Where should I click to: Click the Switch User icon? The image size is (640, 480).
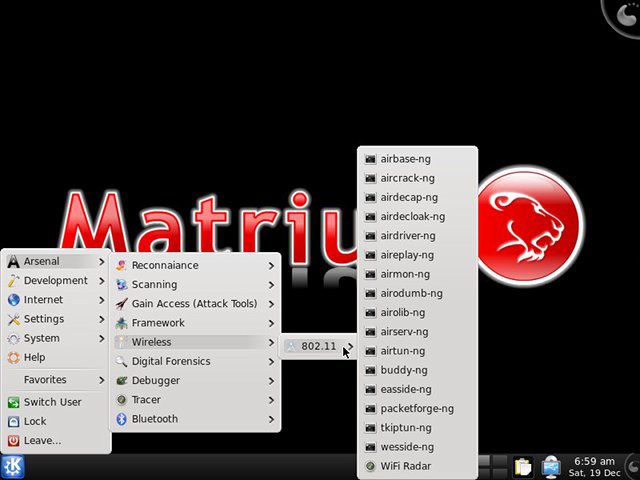tap(13, 402)
